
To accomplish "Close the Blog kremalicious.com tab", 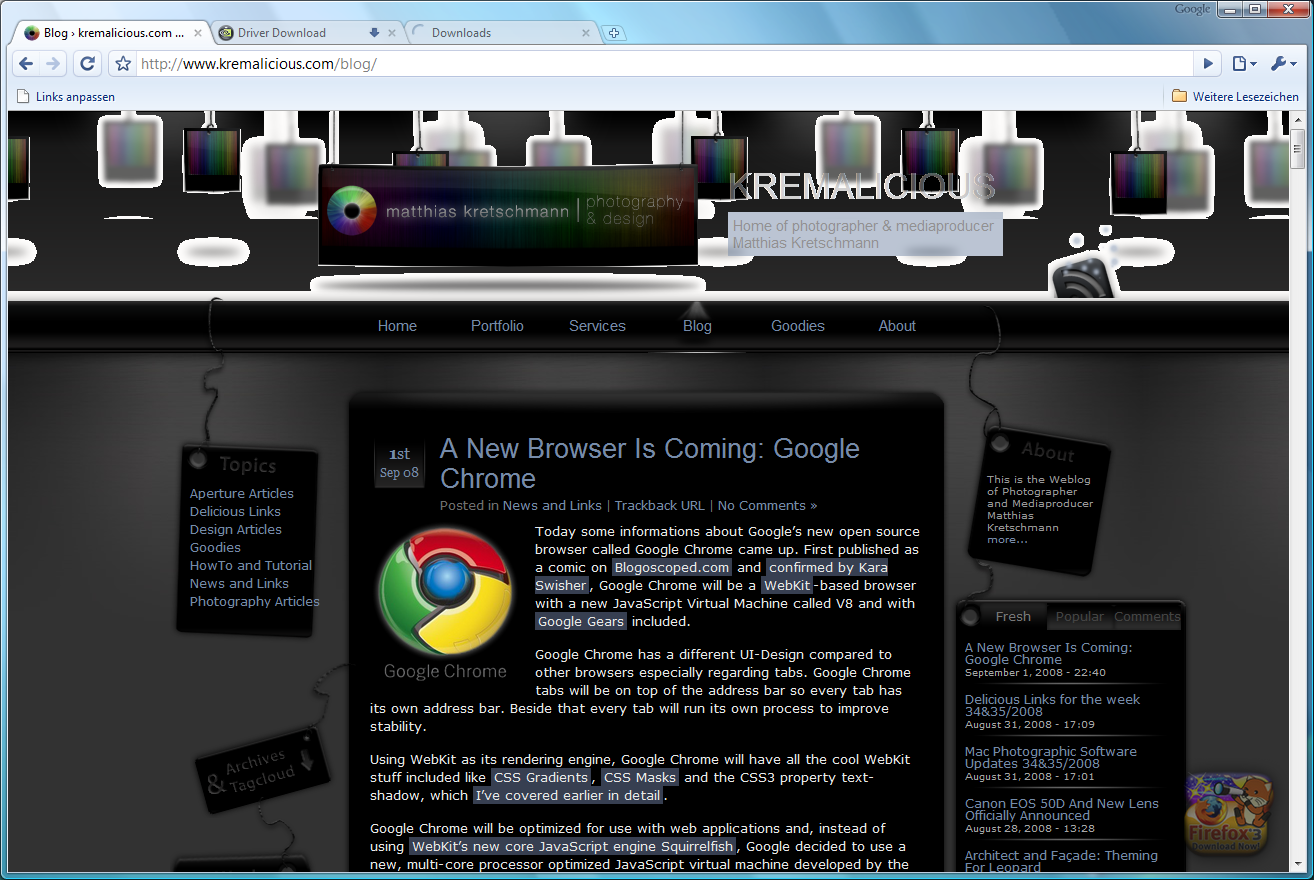I will click(x=198, y=33).
